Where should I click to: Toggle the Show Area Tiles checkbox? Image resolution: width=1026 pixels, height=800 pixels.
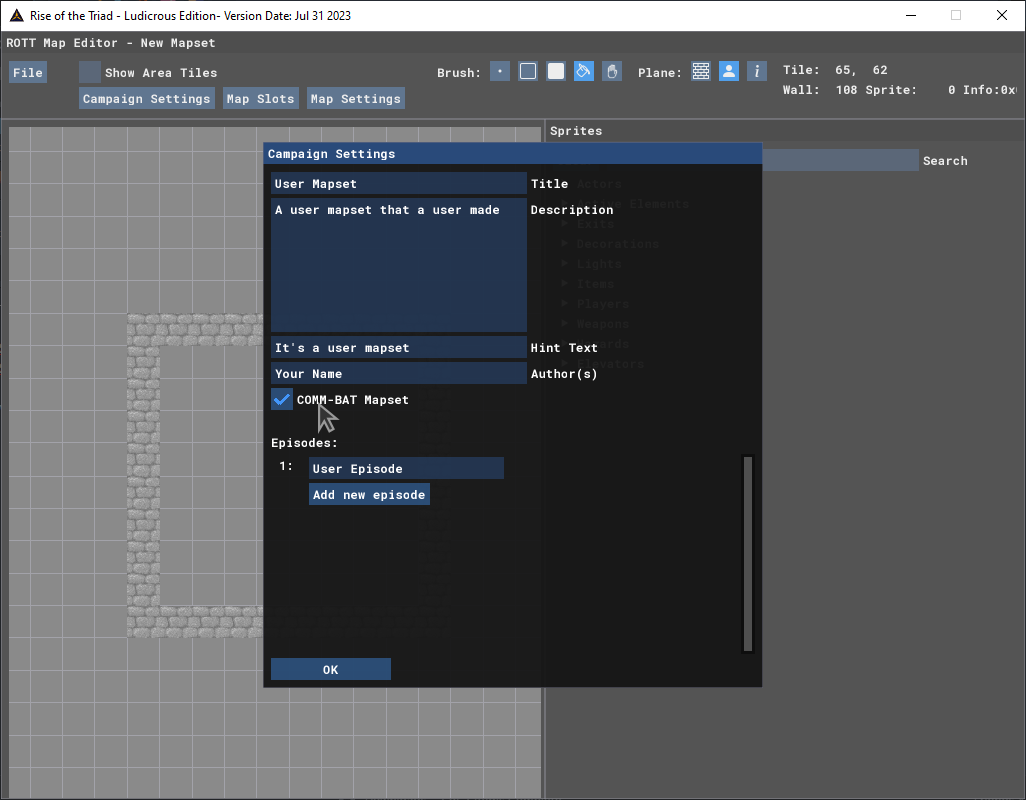(90, 73)
